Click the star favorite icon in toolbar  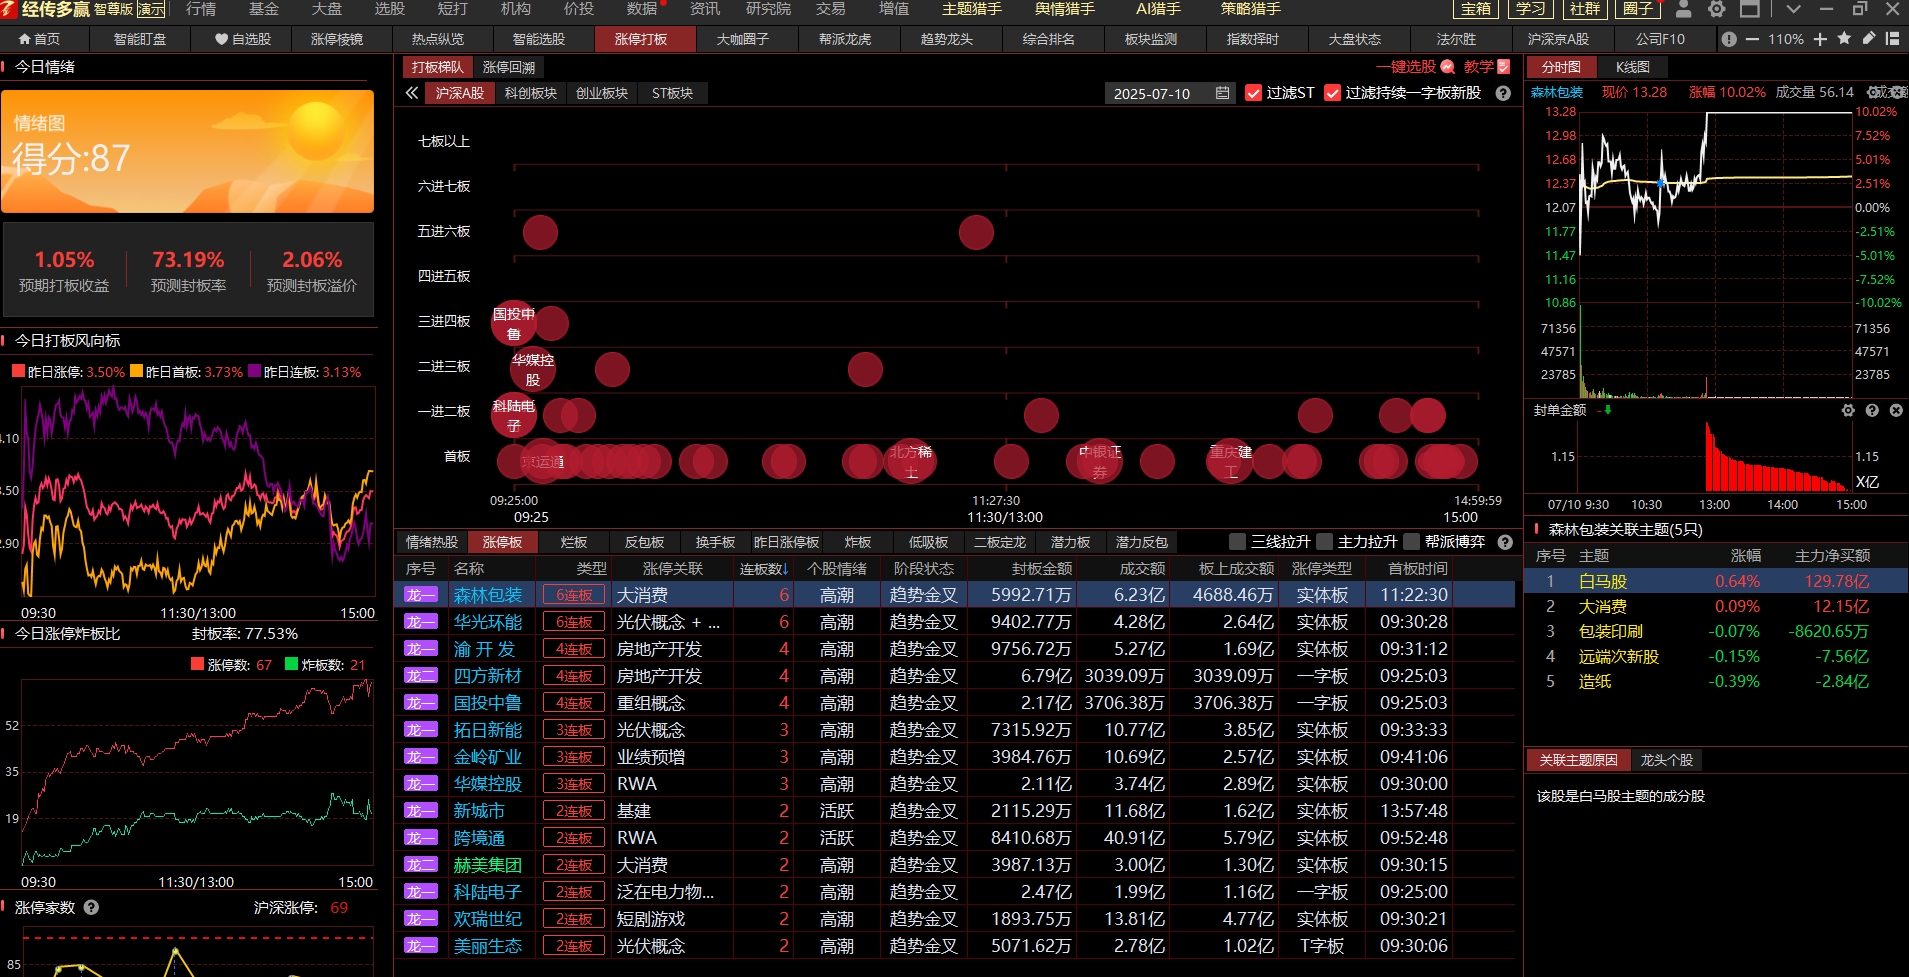click(1844, 38)
